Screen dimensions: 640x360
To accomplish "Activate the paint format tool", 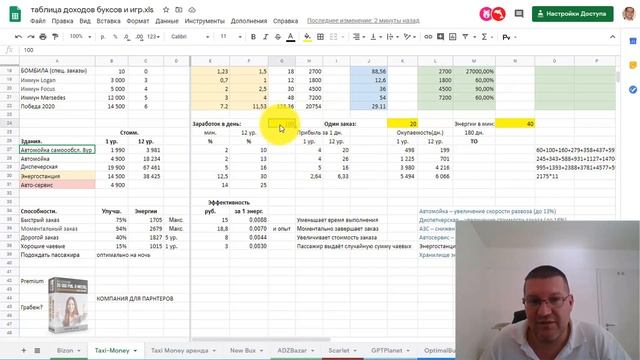I will 55,37.
